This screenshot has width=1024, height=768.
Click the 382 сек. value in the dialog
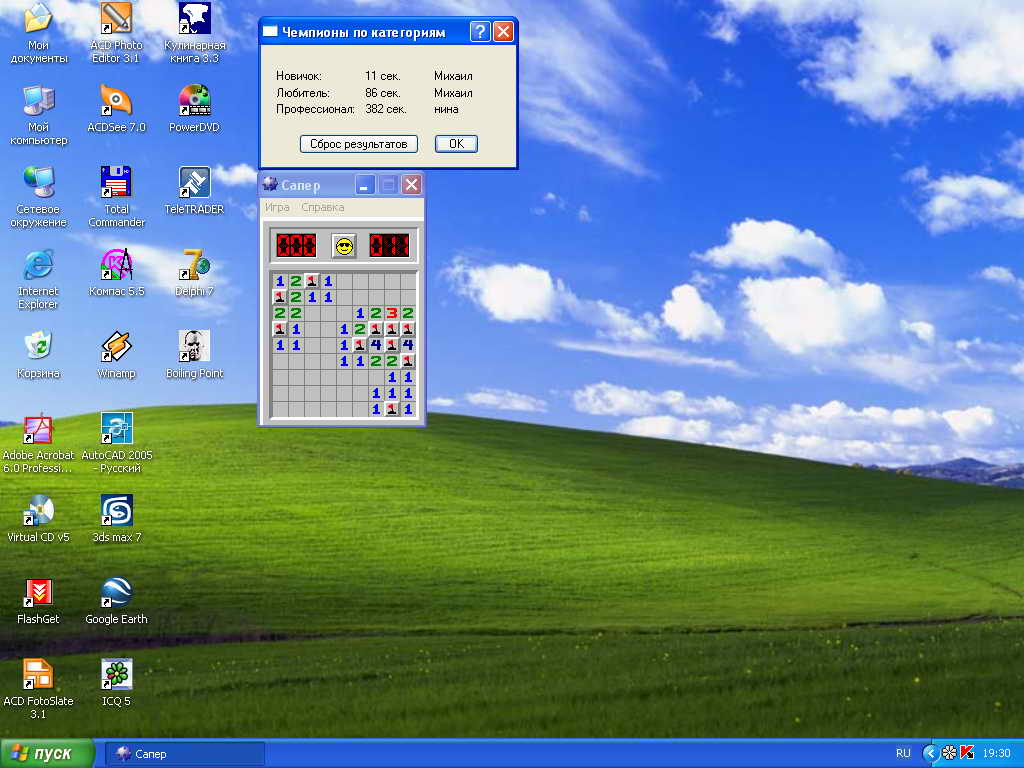click(x=385, y=109)
